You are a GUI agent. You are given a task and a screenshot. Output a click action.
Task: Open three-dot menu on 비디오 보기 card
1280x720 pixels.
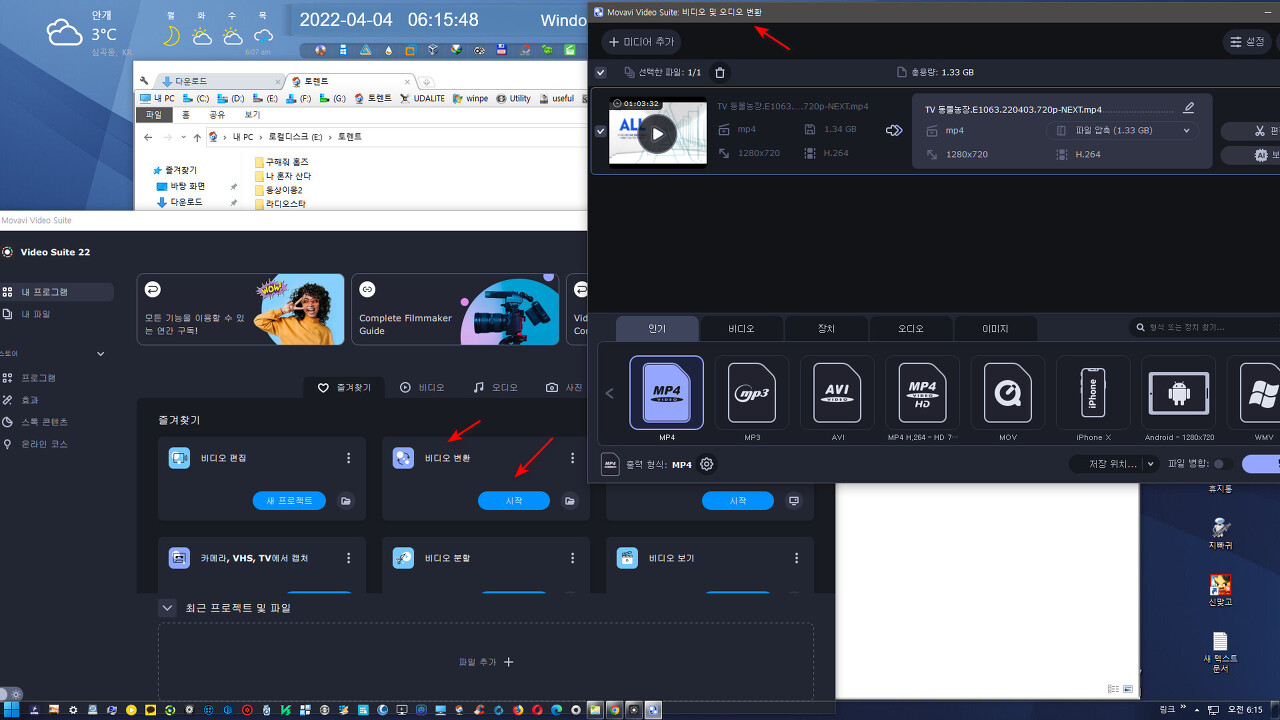click(x=796, y=558)
